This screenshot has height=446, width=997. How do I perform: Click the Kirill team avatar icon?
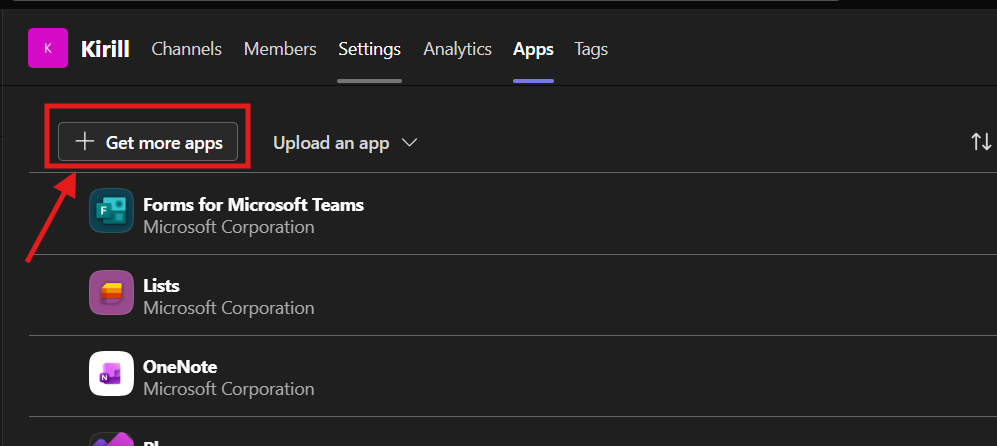[x=48, y=48]
